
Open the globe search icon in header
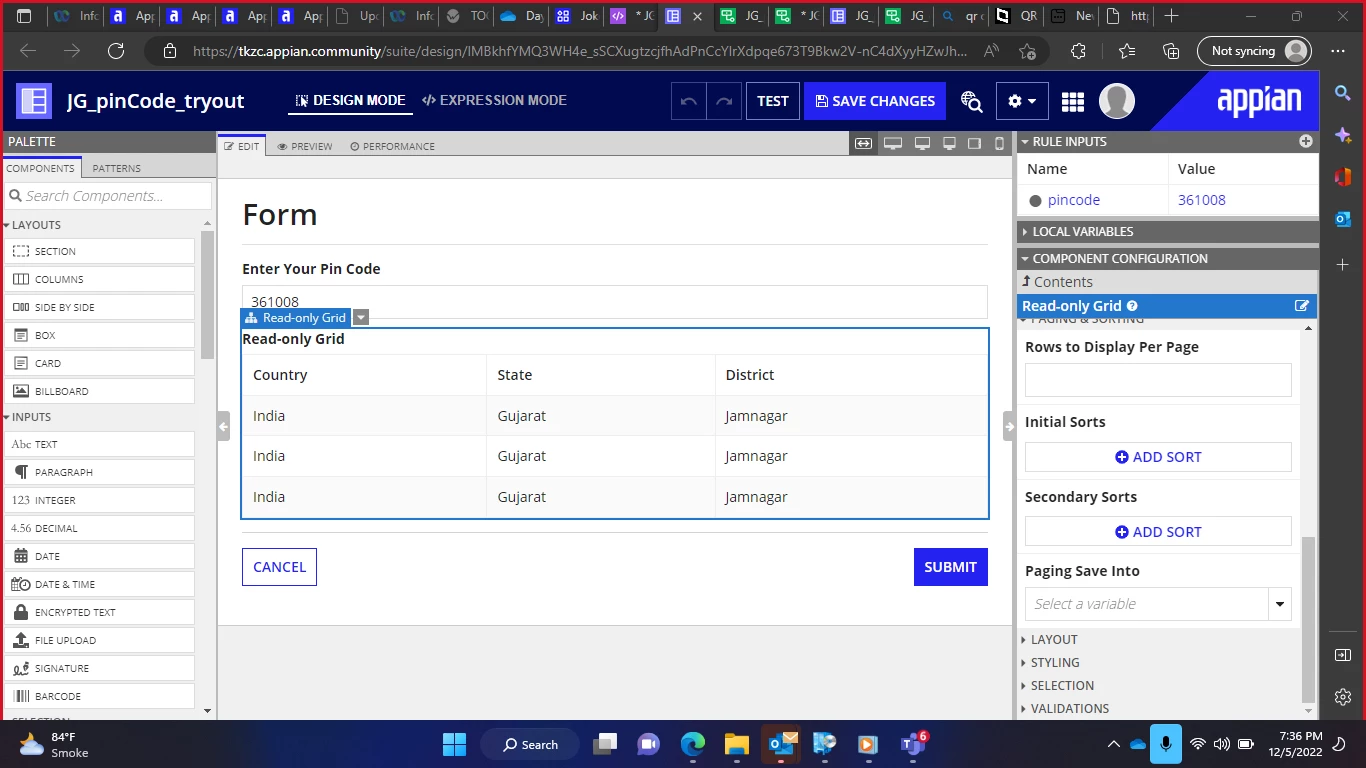[x=971, y=101]
